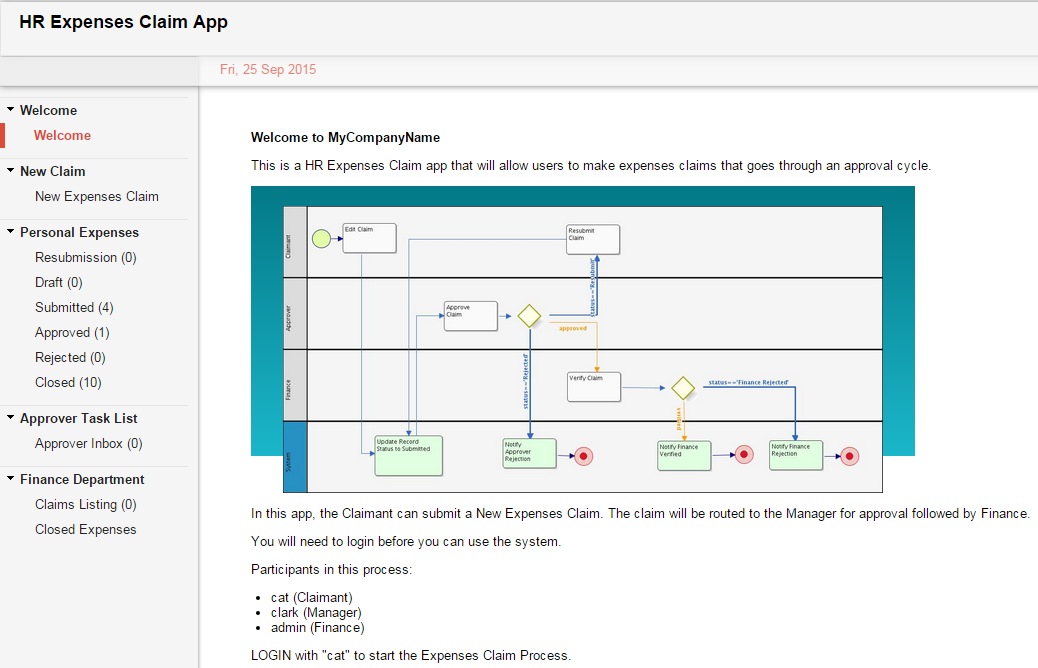1038x668 pixels.
Task: View Resubmission (0) expenses
Action: coord(85,257)
